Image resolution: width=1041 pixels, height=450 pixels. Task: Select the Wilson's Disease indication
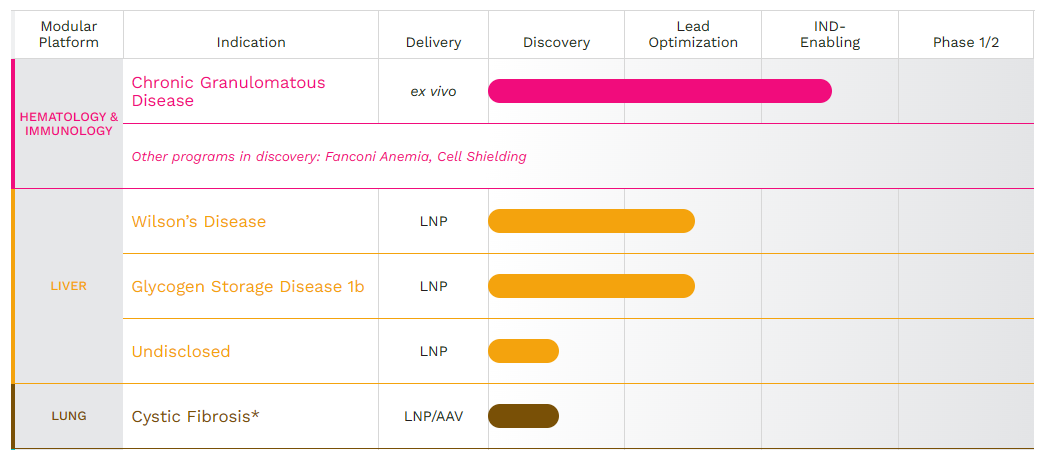[x=199, y=221]
